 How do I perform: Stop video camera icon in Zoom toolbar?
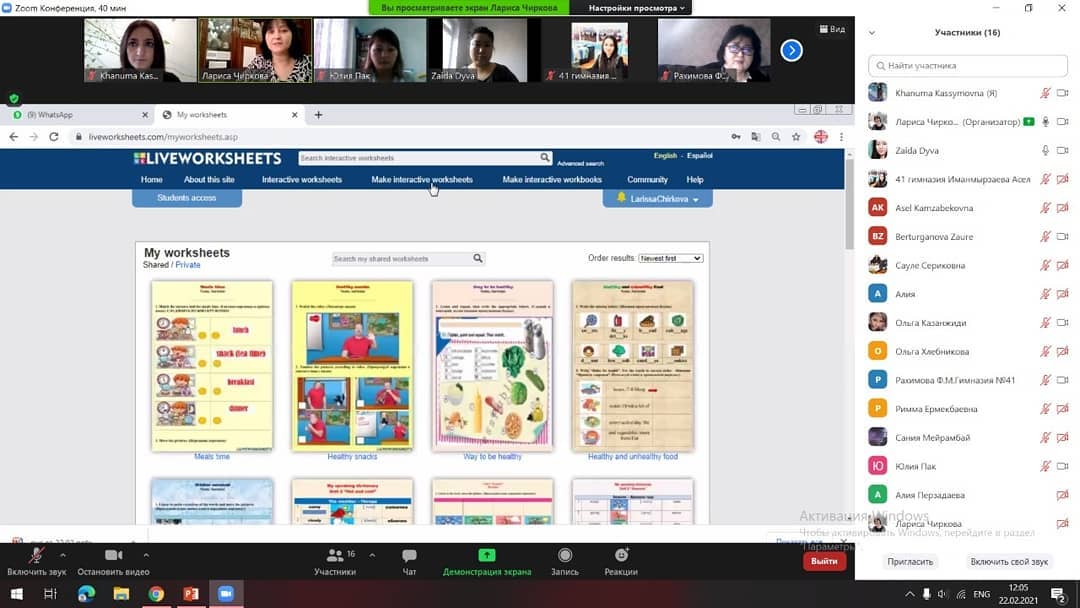coord(113,555)
